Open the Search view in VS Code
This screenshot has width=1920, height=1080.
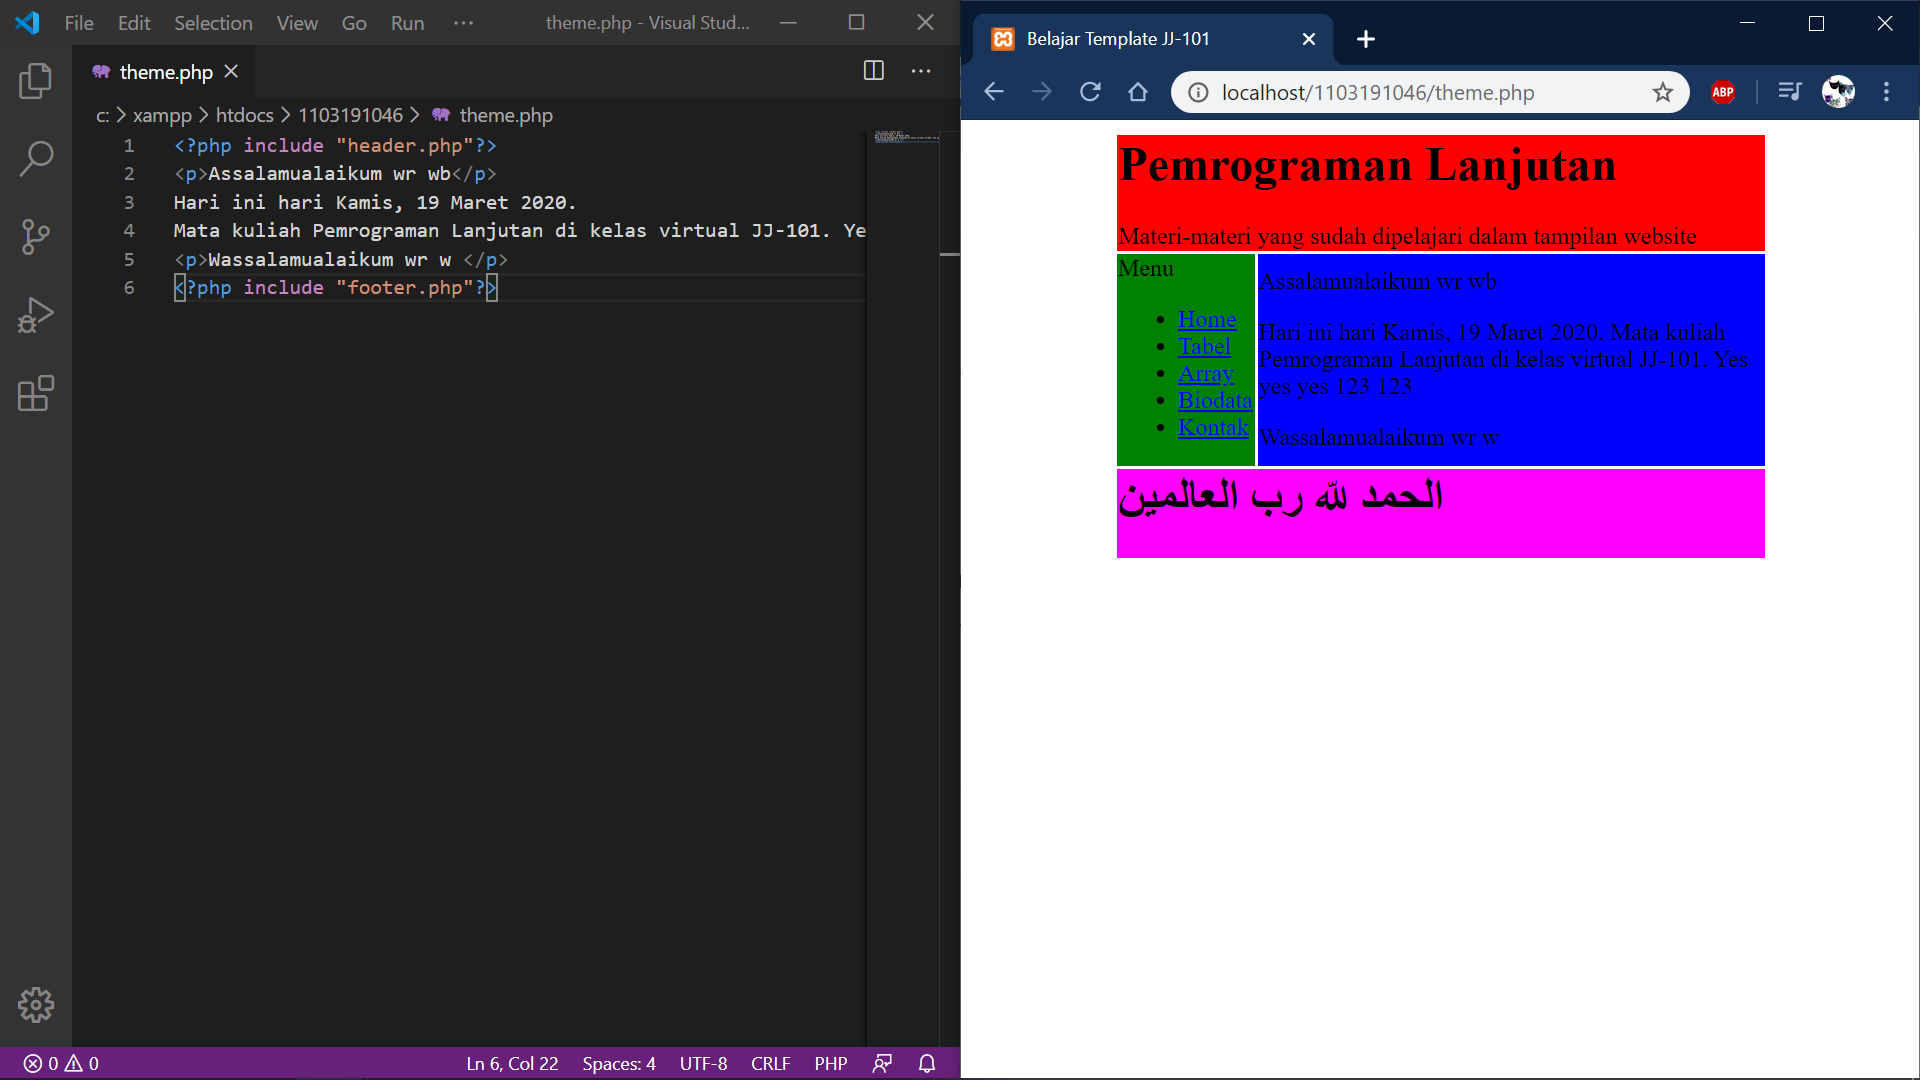(36, 158)
